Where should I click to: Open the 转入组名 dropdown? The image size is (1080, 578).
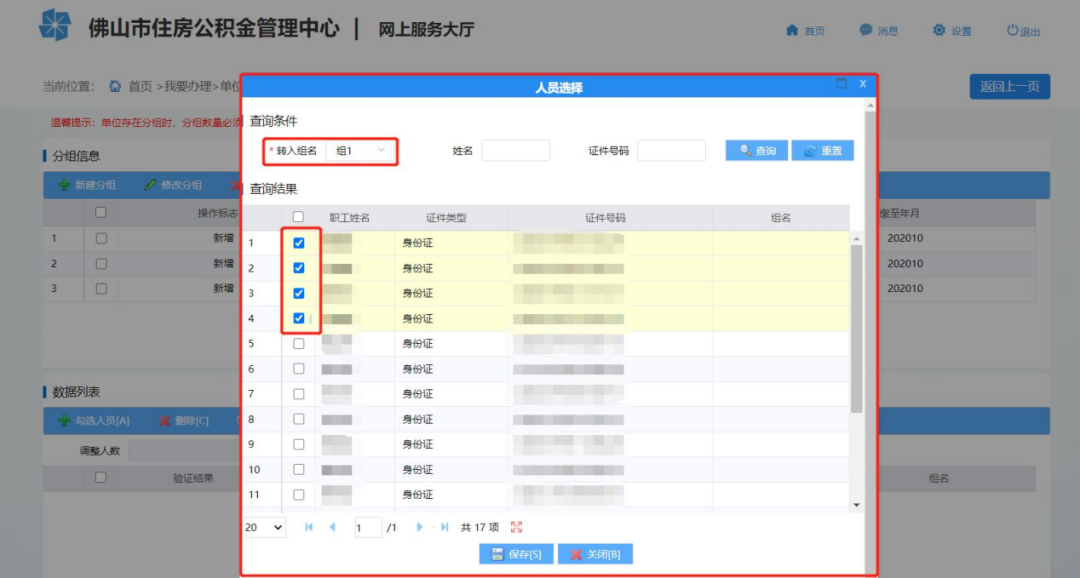(x=360, y=151)
